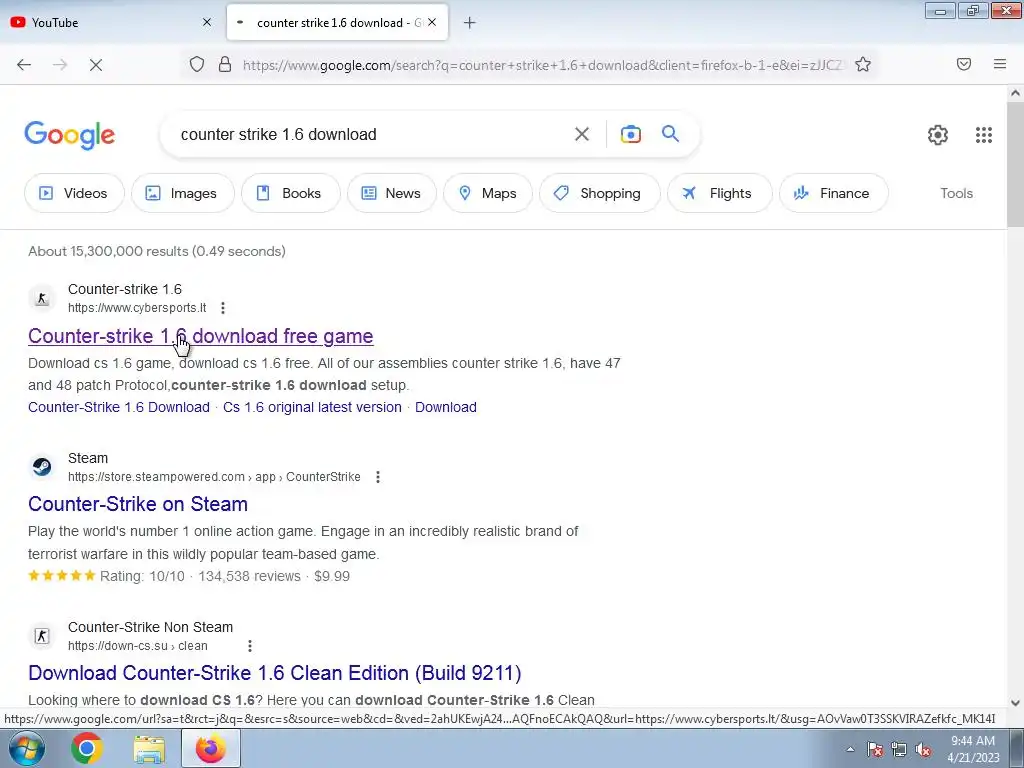Screen dimensions: 1024x768
Task: Open a new tab with plus button
Action: pos(470,23)
